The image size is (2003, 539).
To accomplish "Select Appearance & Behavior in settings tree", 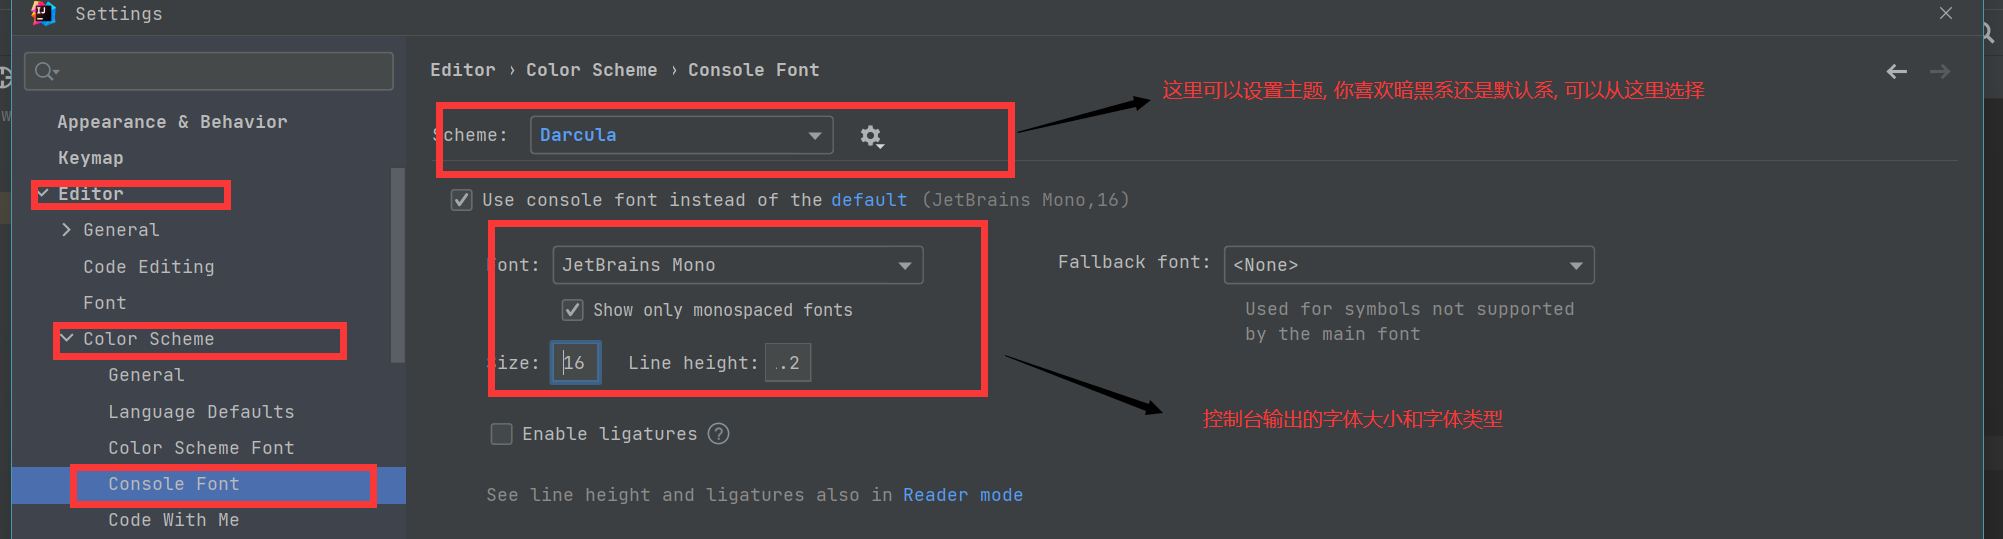I will pos(172,122).
